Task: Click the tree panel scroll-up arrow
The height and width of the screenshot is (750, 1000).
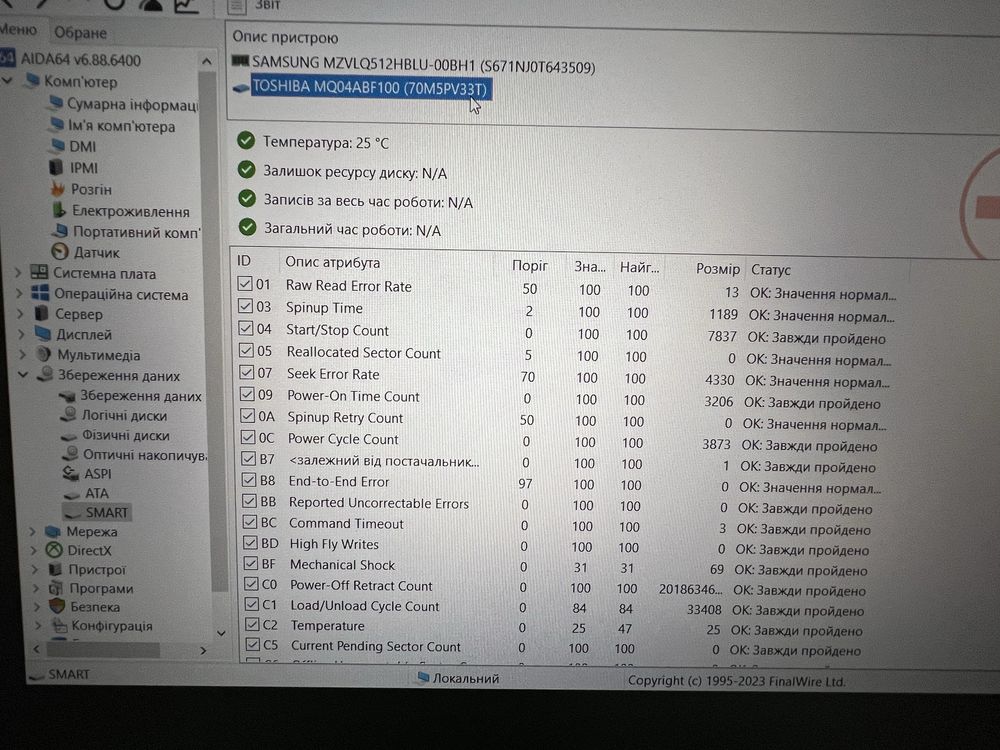Action: (207, 61)
